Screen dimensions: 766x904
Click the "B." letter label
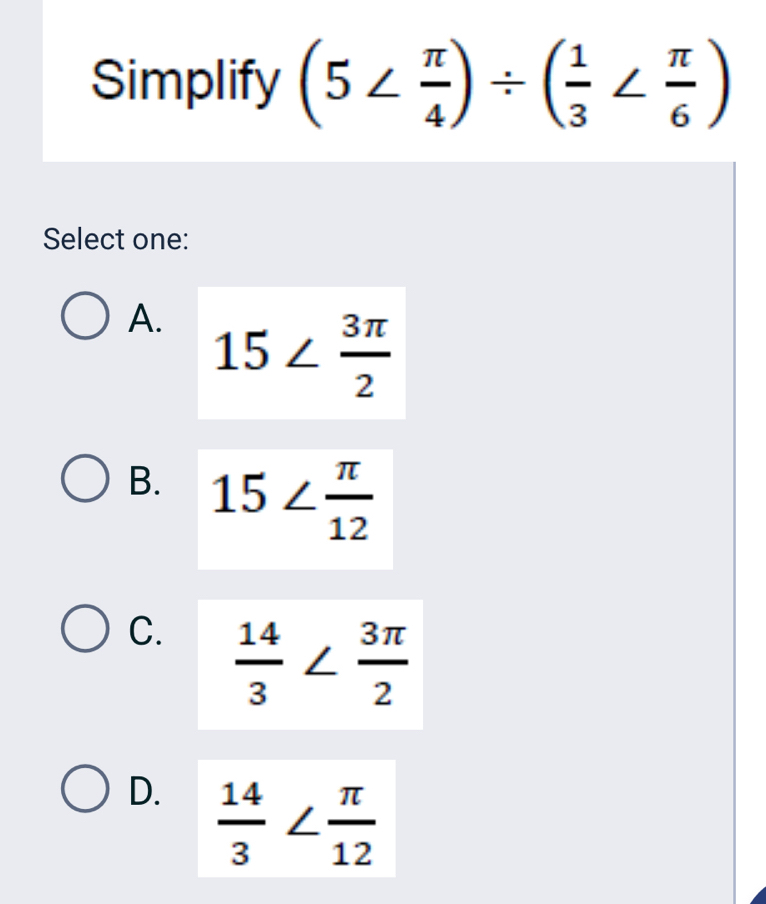point(146,480)
